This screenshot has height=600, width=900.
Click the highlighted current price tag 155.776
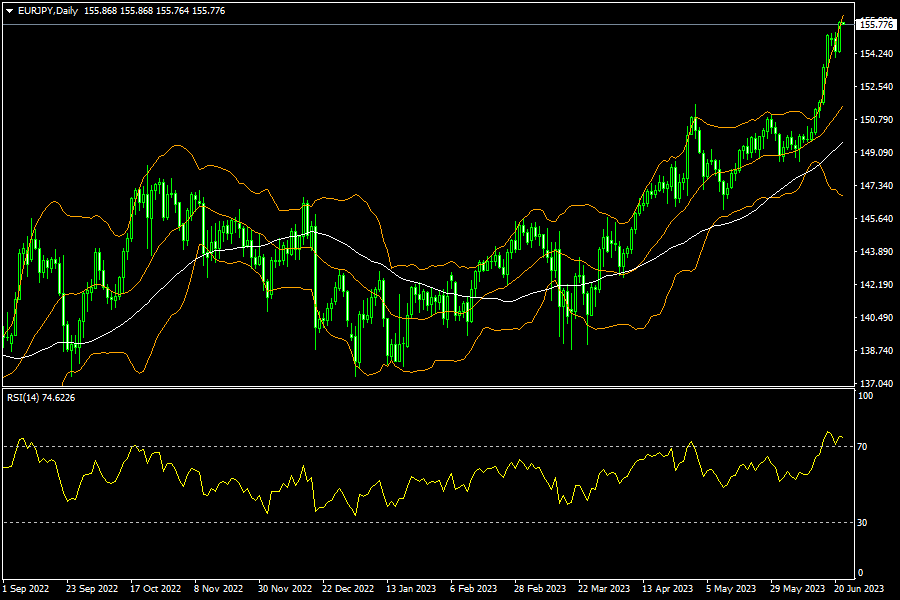point(876,24)
